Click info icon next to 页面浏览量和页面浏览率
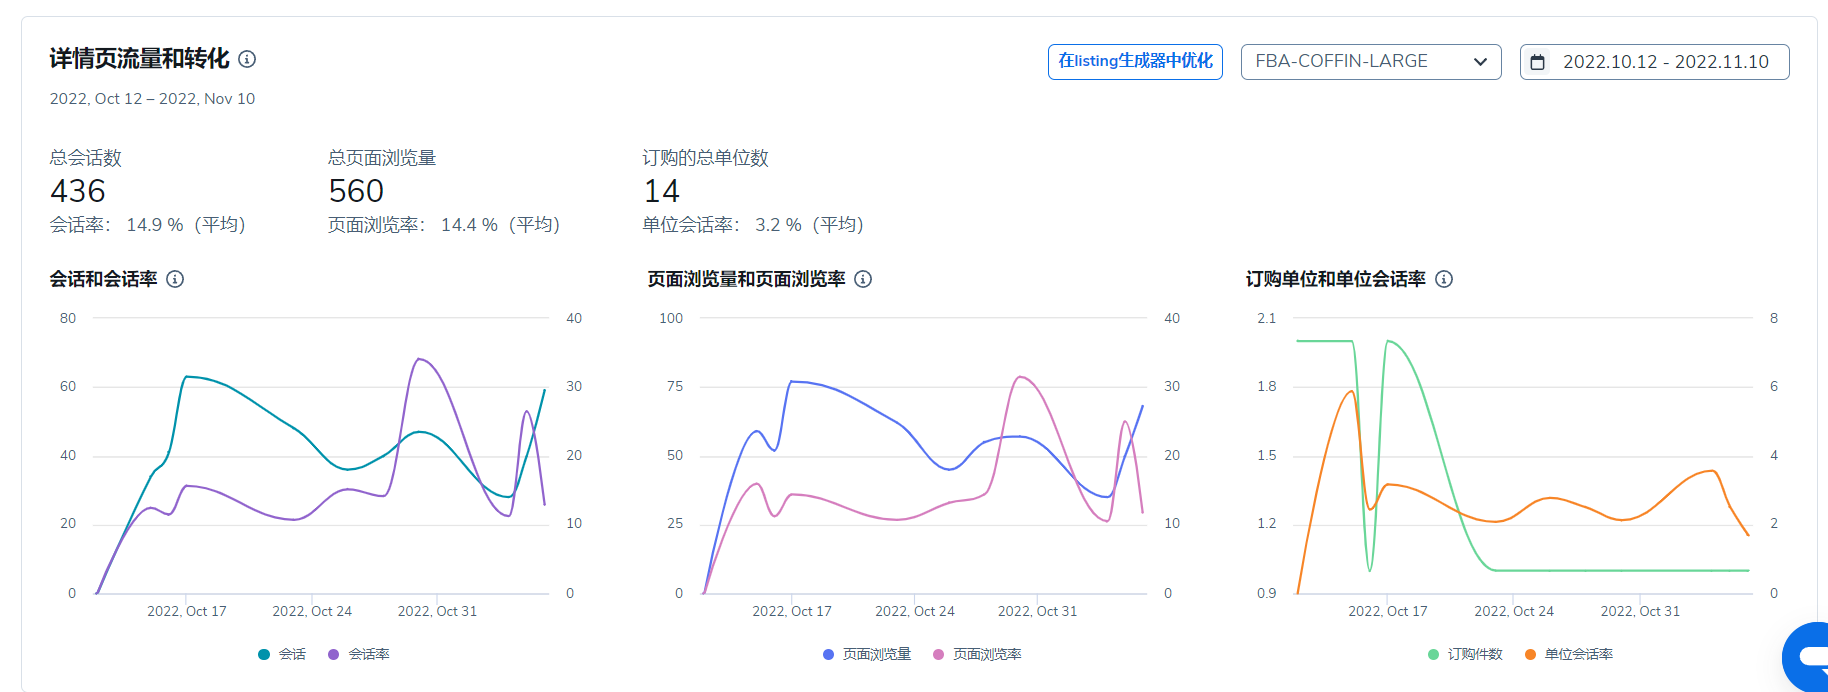The width and height of the screenshot is (1828, 692). point(863,279)
